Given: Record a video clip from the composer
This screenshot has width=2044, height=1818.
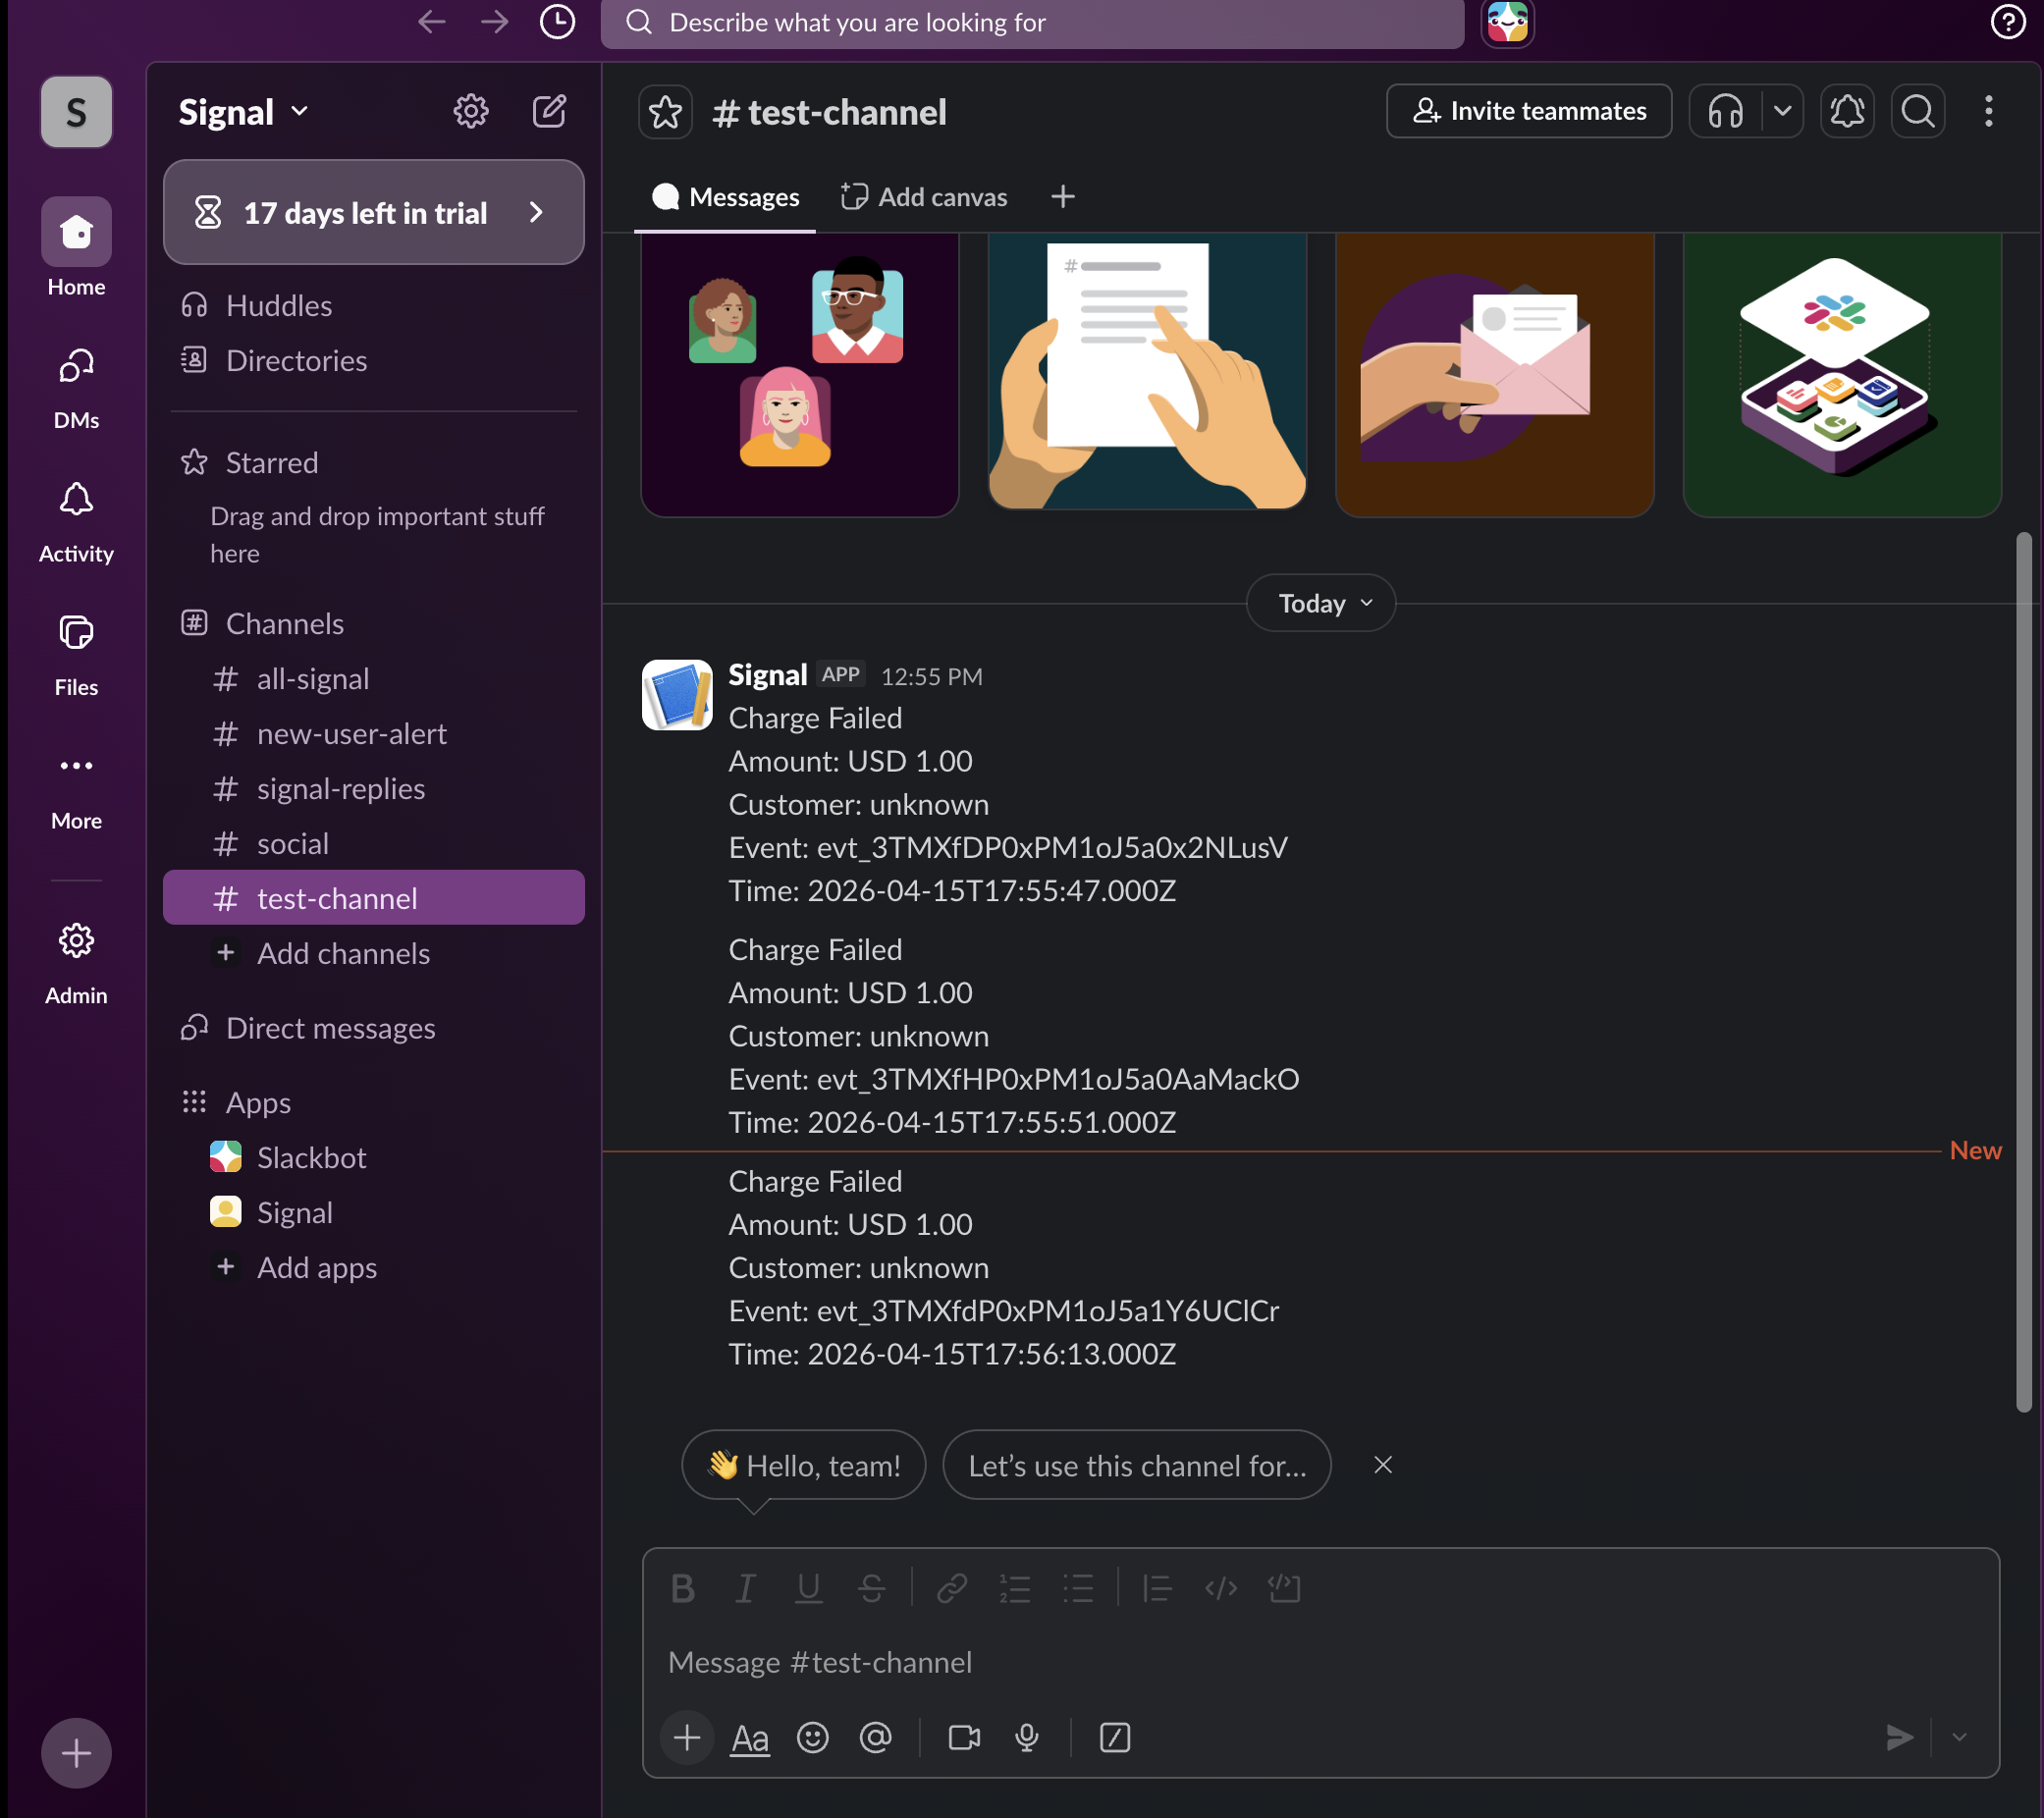Looking at the screenshot, I should [963, 1738].
